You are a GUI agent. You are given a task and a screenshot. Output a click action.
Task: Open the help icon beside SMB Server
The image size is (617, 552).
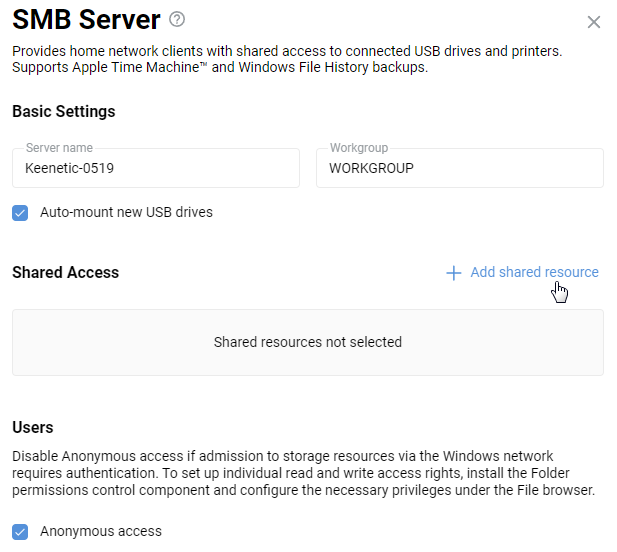pos(177,19)
